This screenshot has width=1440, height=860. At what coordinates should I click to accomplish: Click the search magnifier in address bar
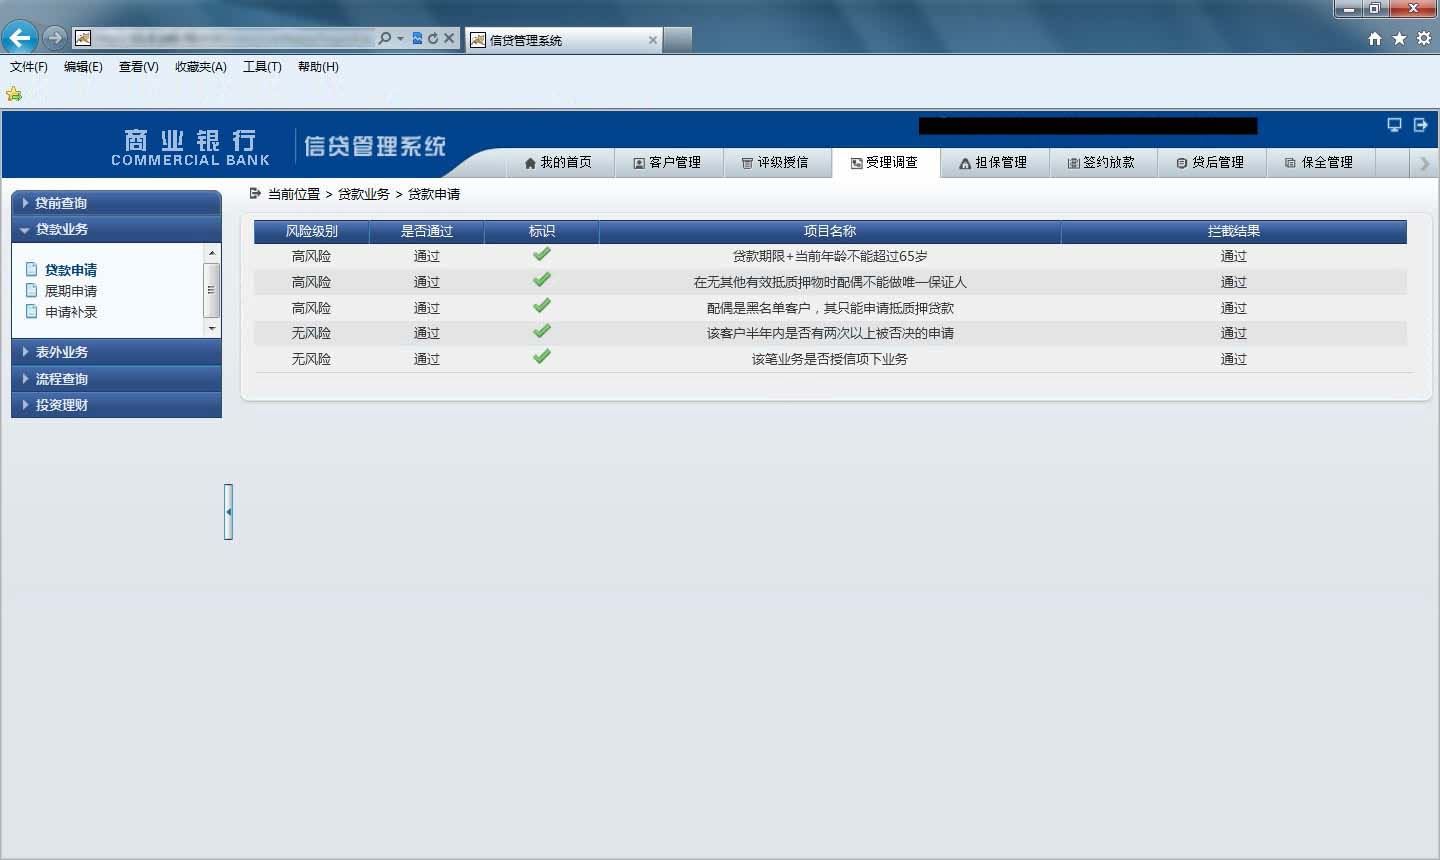[x=384, y=38]
